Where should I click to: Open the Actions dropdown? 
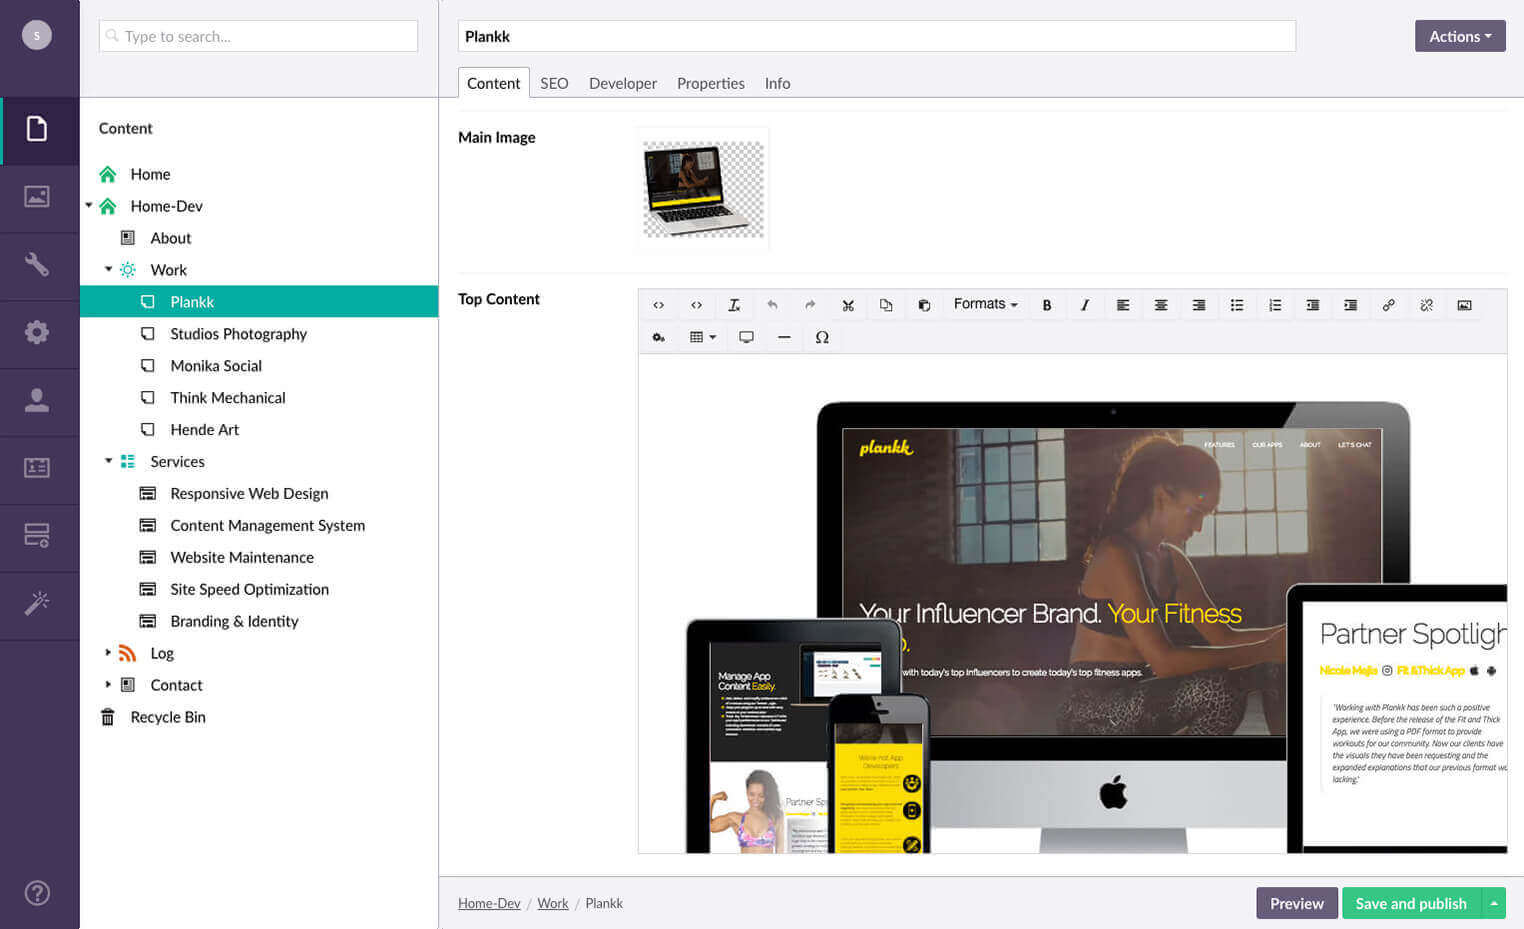tap(1460, 36)
